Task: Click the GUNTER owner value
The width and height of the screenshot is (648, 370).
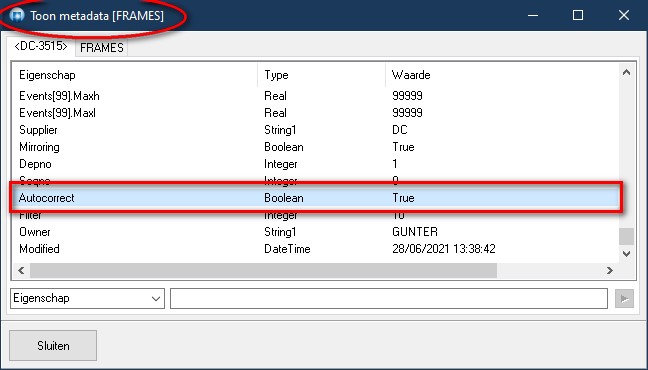Action: tap(415, 232)
